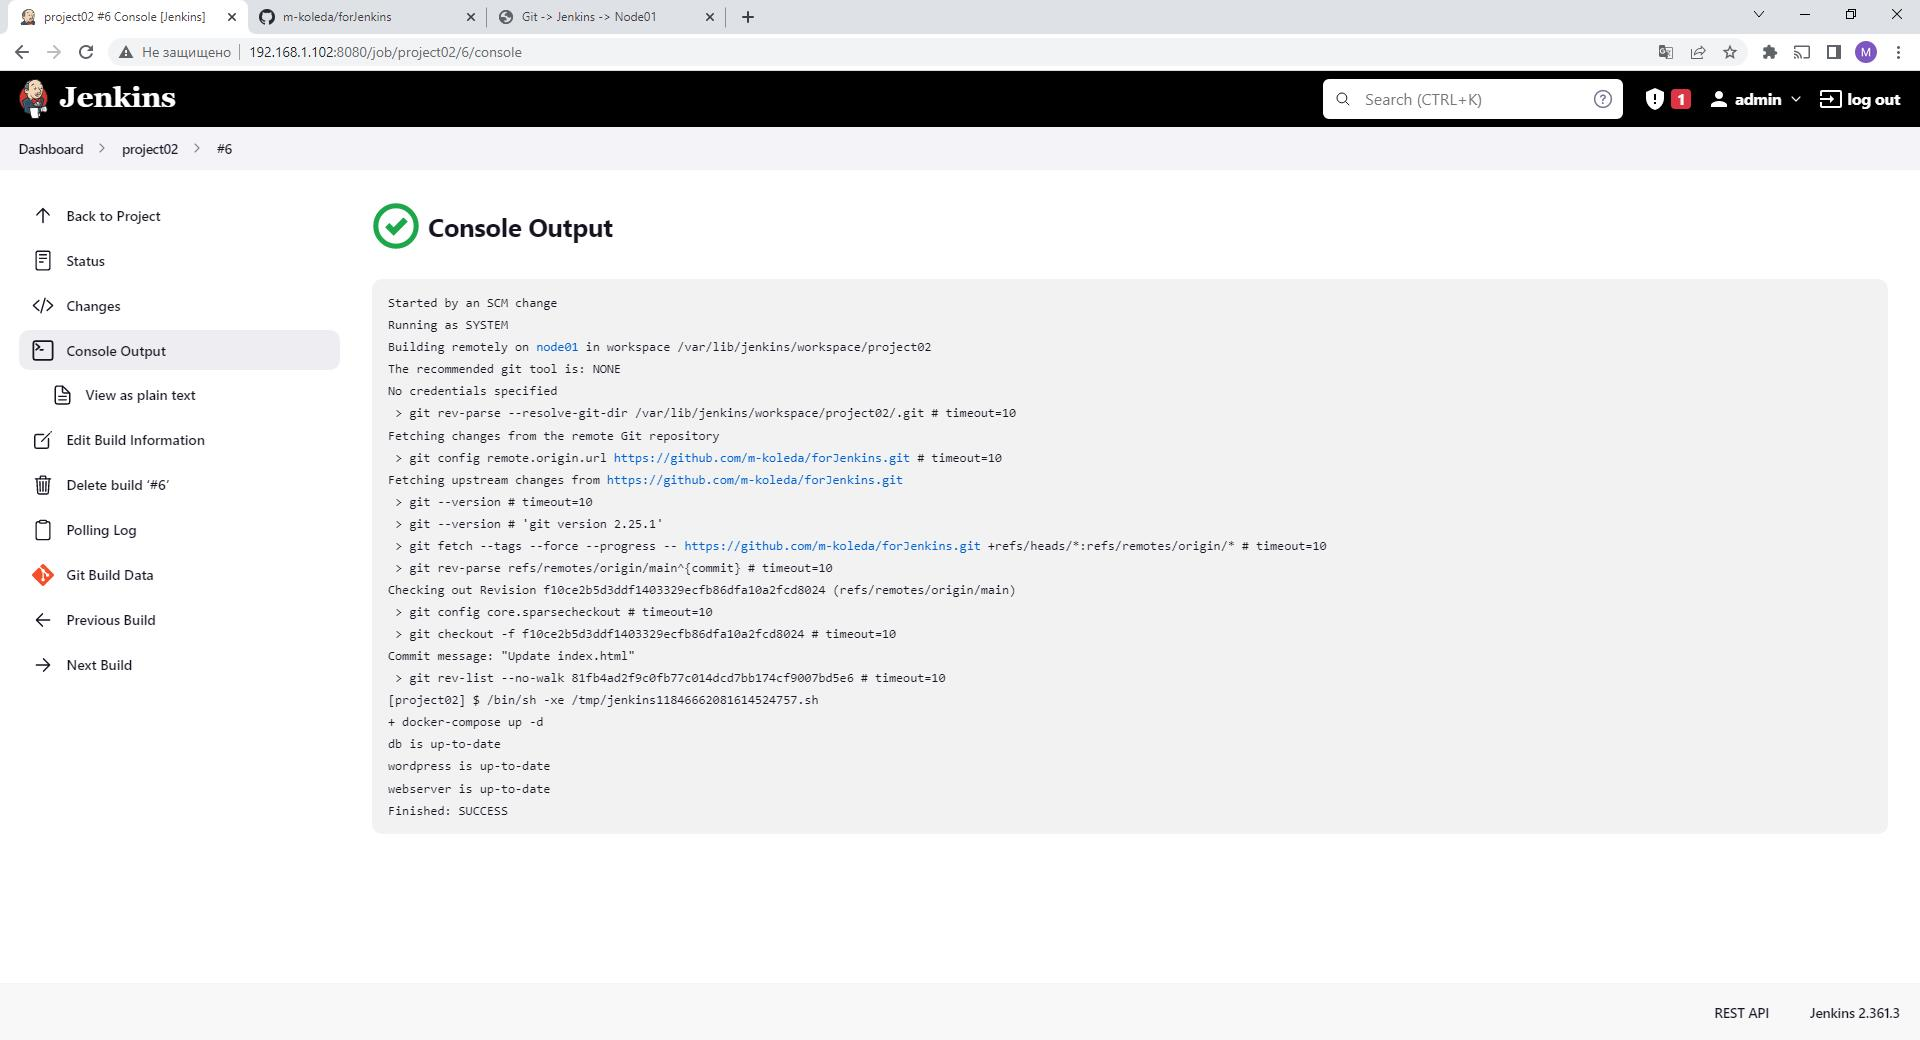
Task: Switch to the Git -> Jenkins -> Node01 tab
Action: pyautogui.click(x=590, y=16)
